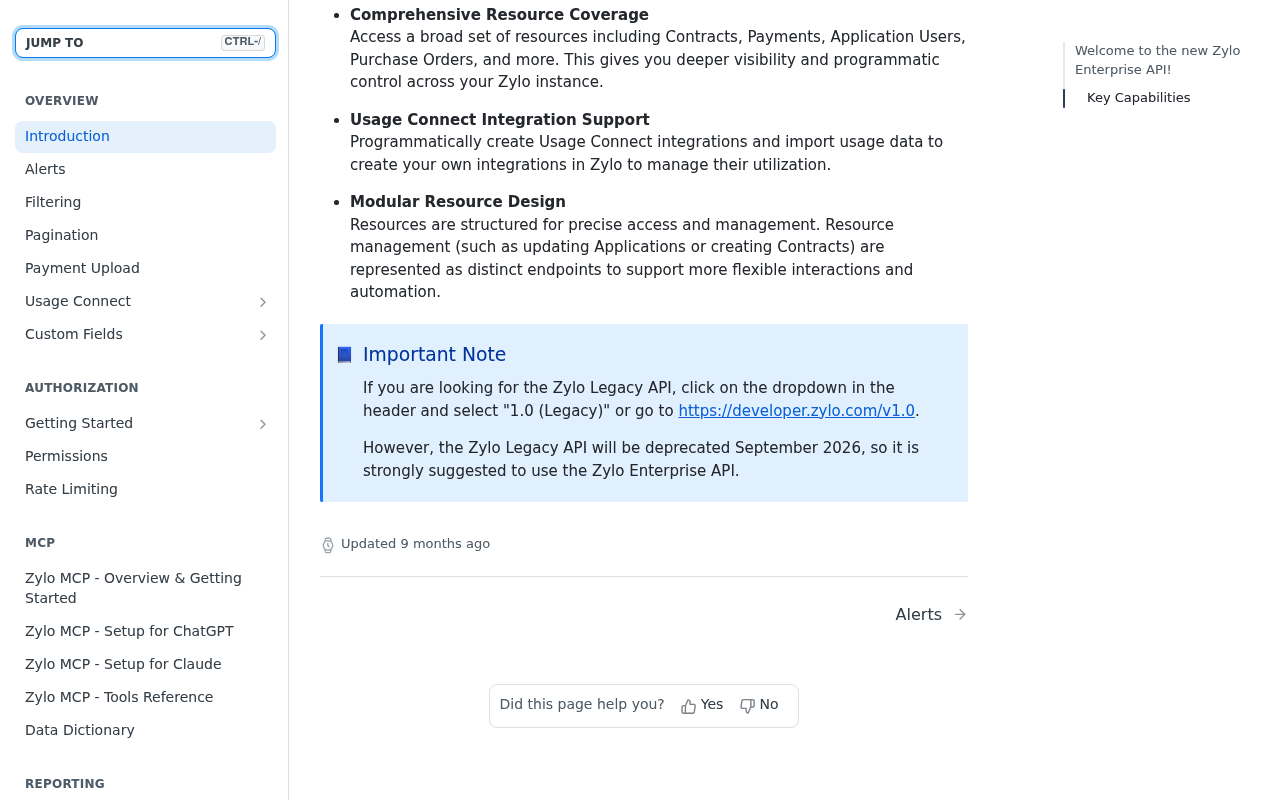1280x800 pixels.
Task: Expand the Getting Started chevron
Action: (263, 424)
